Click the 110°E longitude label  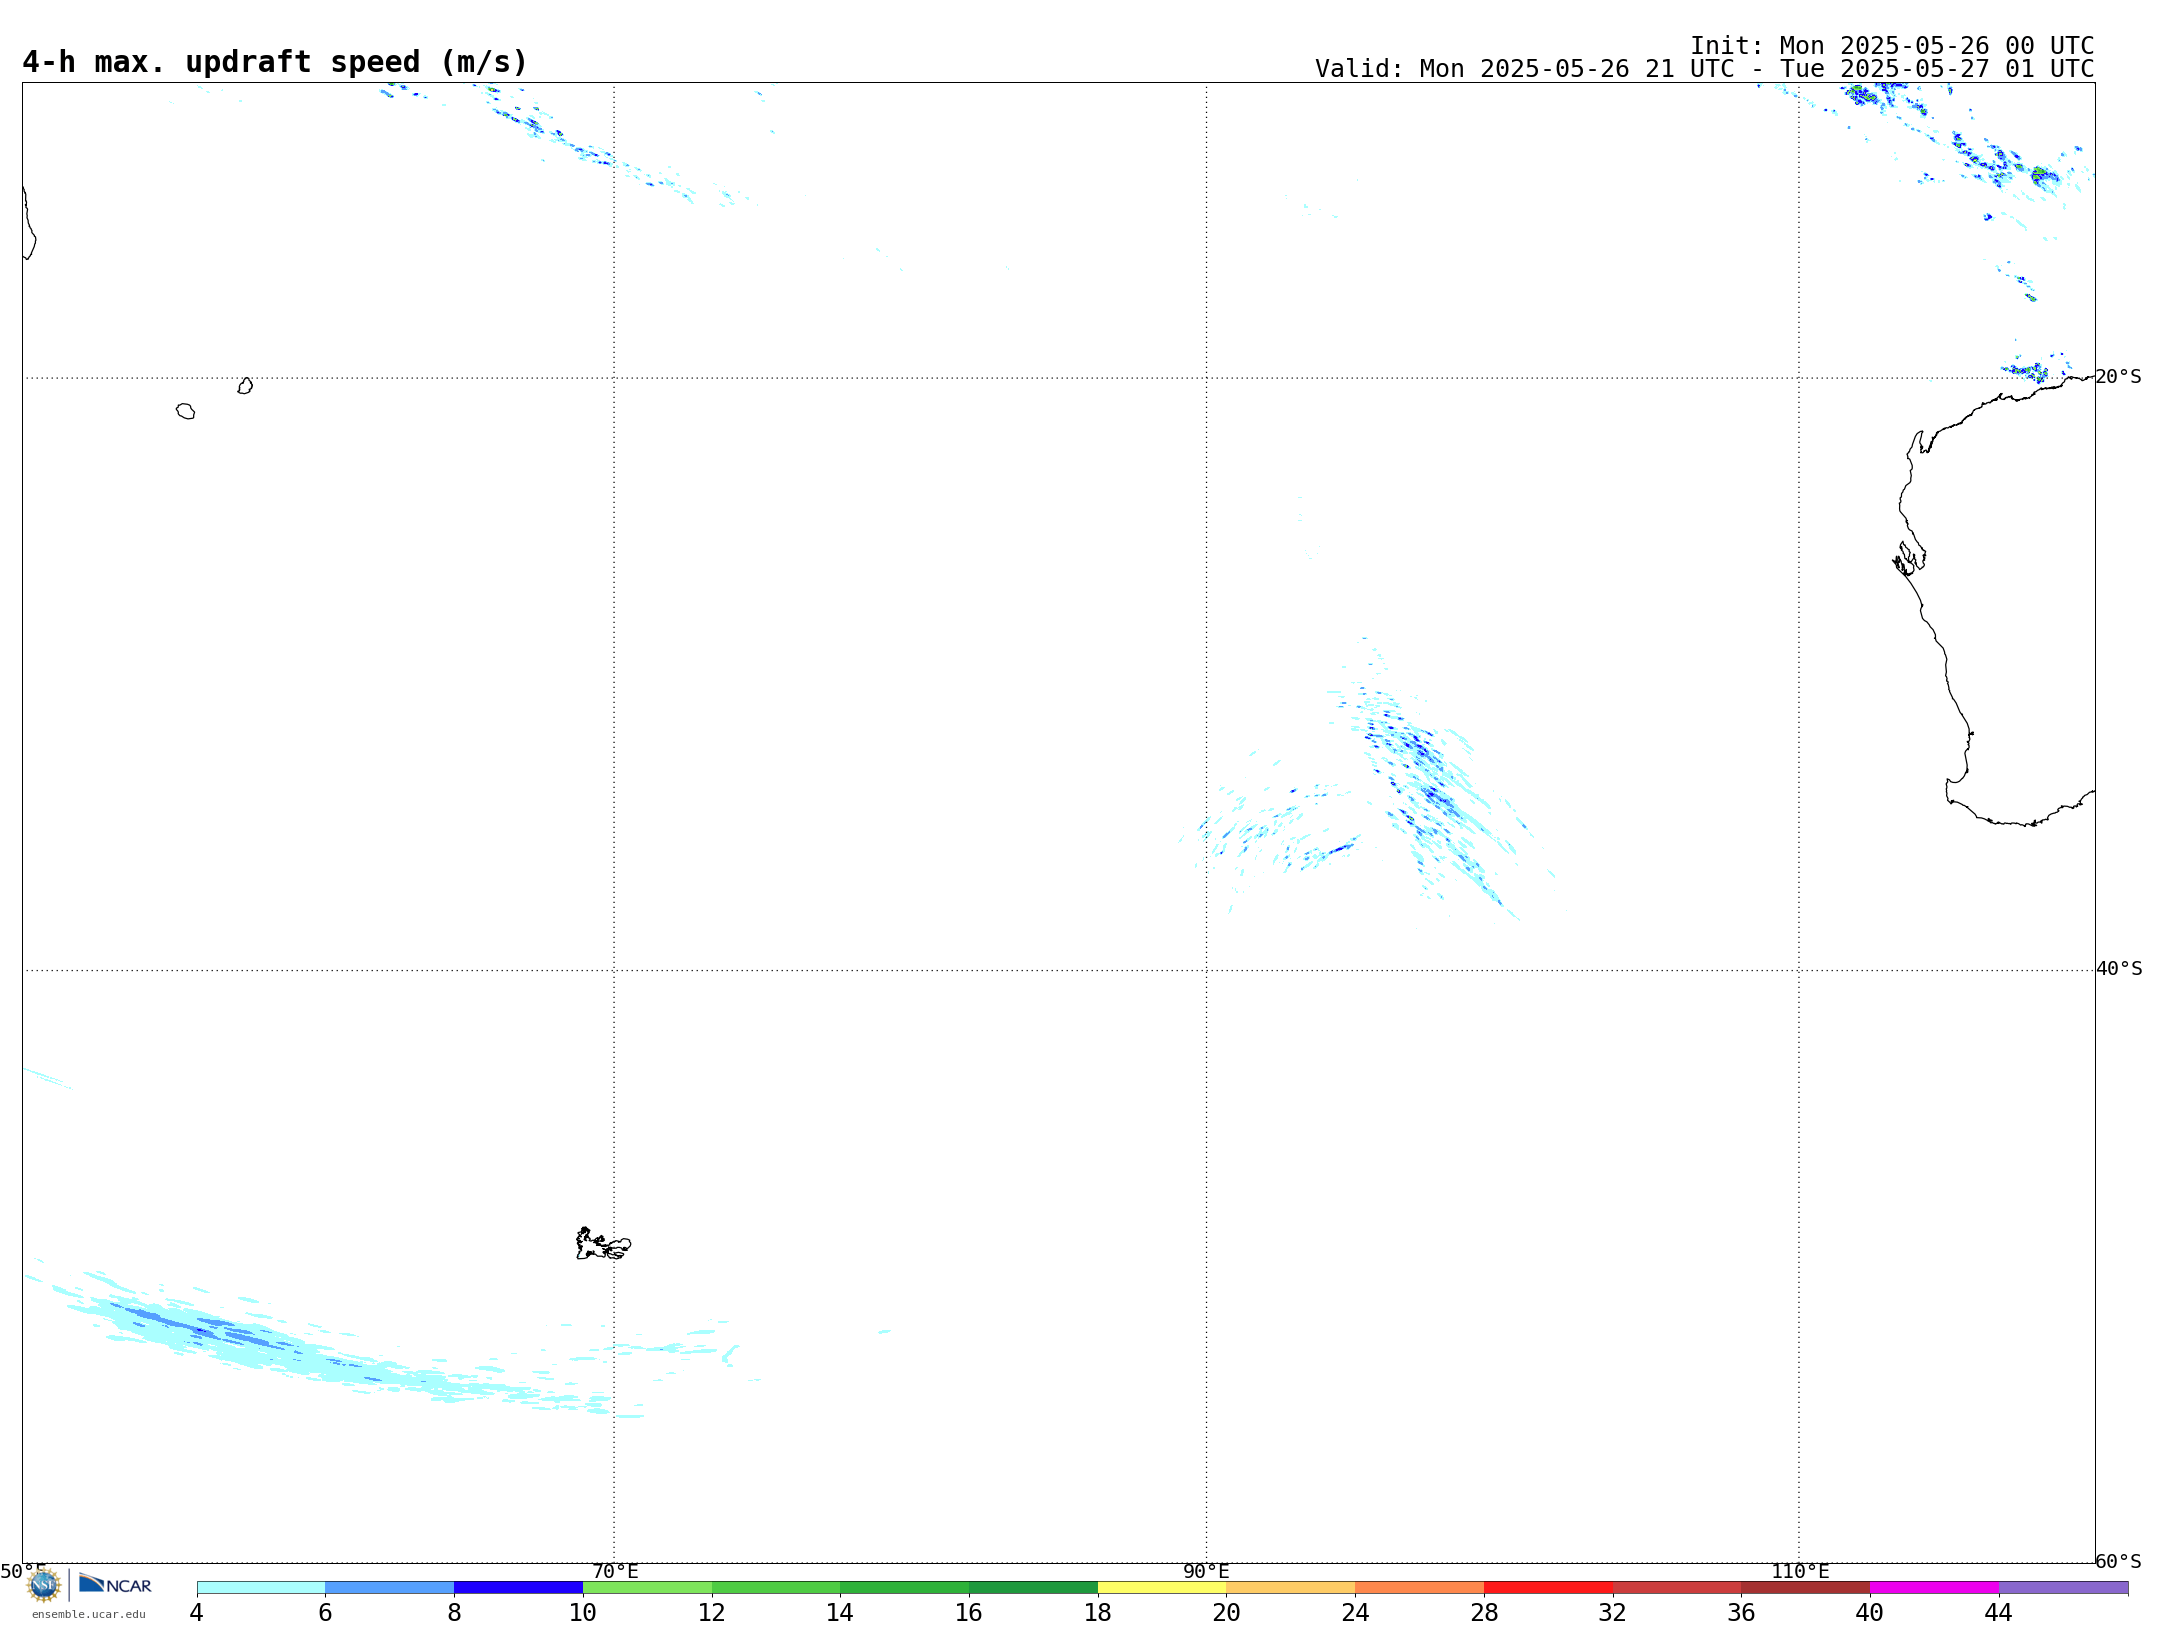[1800, 1571]
